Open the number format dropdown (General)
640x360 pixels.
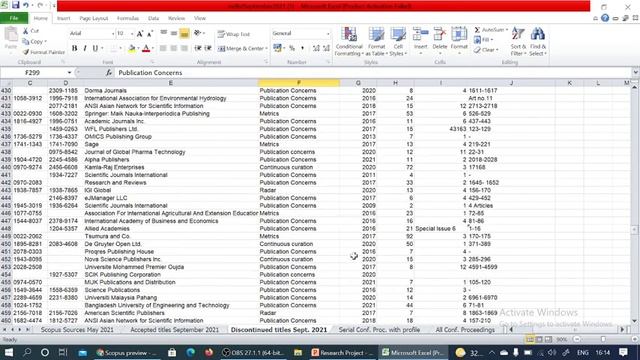(328, 33)
